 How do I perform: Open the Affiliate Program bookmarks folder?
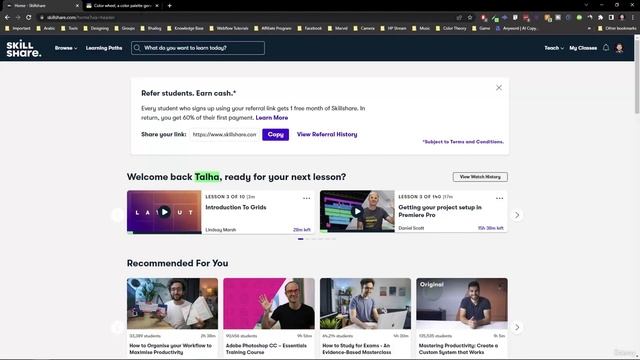273,29
